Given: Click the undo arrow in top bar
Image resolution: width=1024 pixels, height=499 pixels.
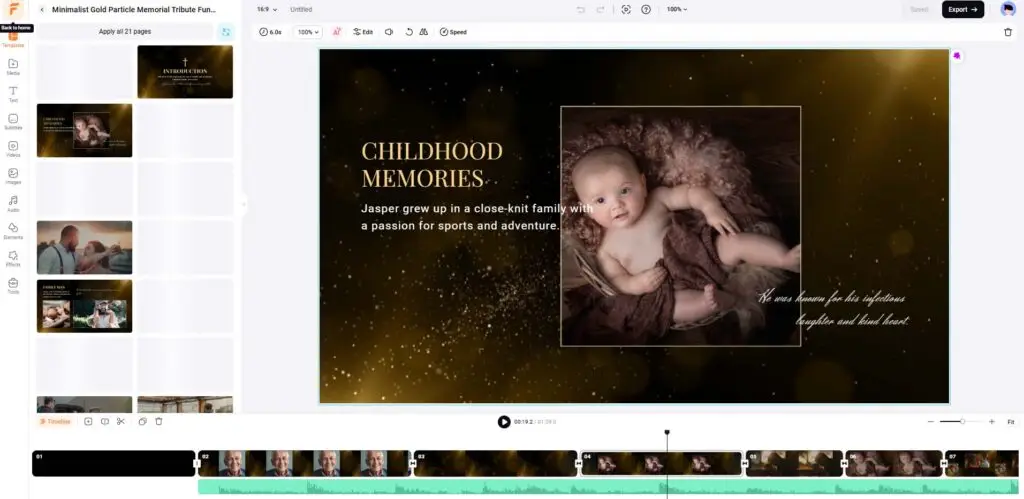Looking at the screenshot, I should 581,9.
